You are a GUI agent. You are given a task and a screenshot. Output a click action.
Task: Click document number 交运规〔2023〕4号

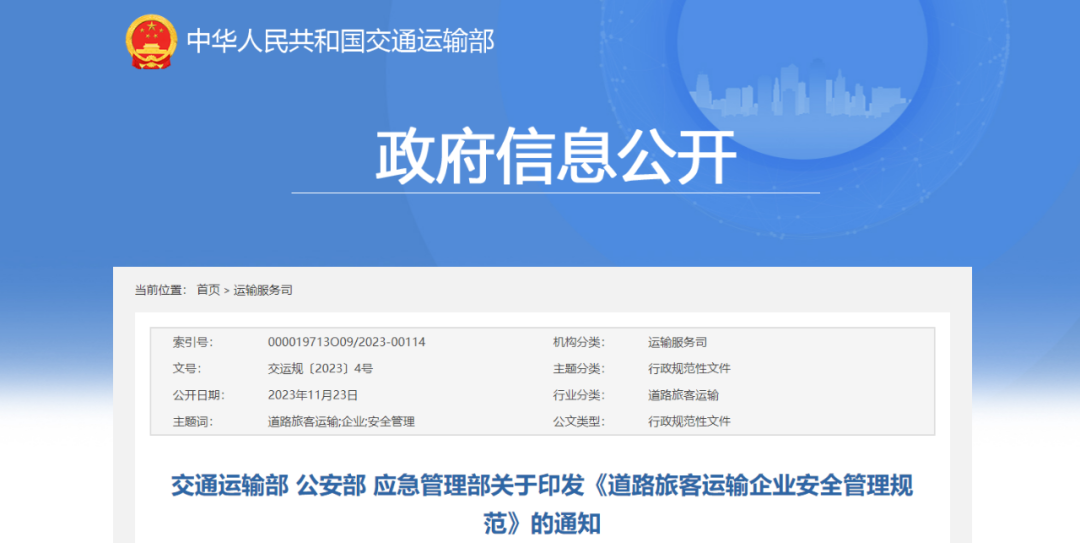click(320, 368)
